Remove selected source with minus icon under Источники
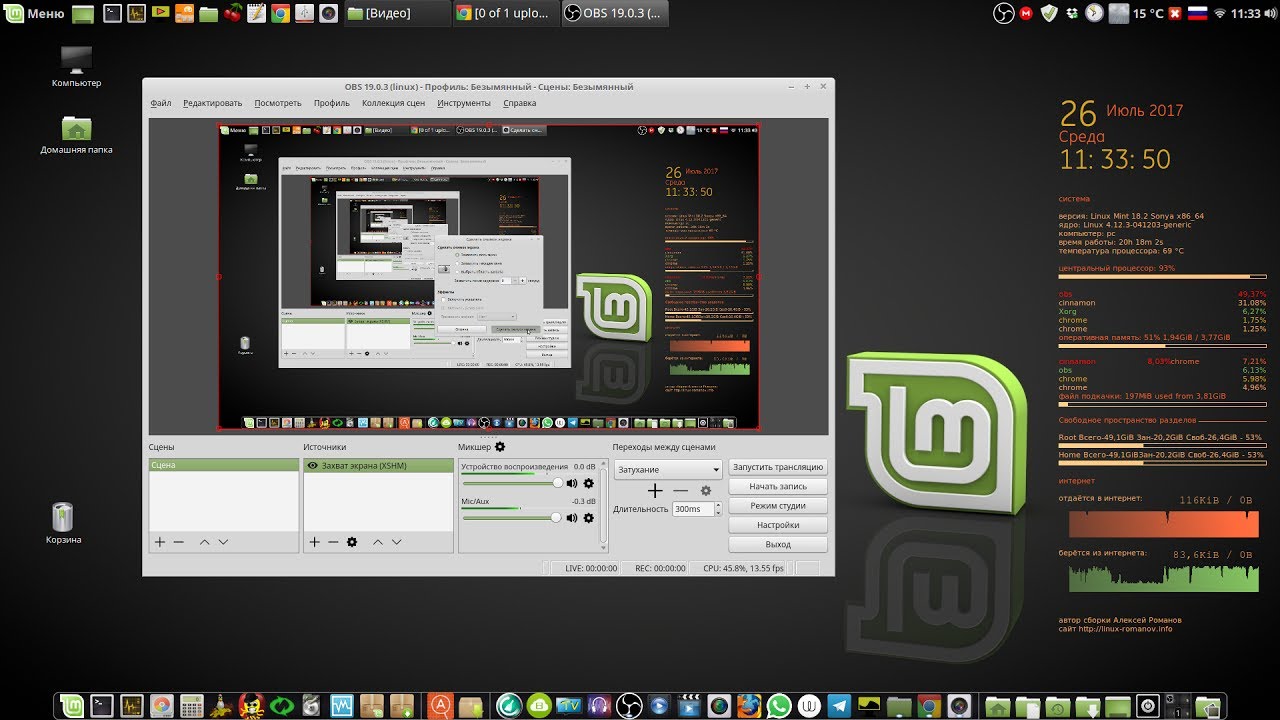 333,541
